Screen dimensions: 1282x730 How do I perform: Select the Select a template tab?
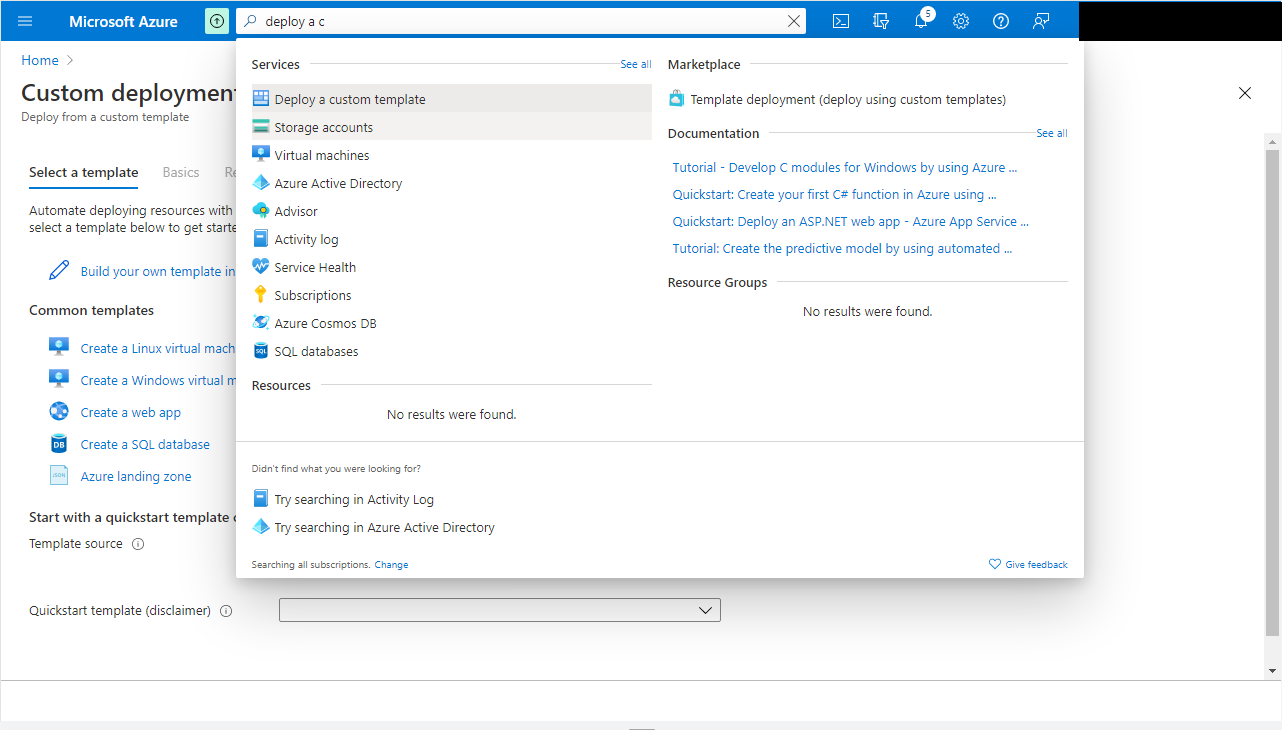[84, 172]
